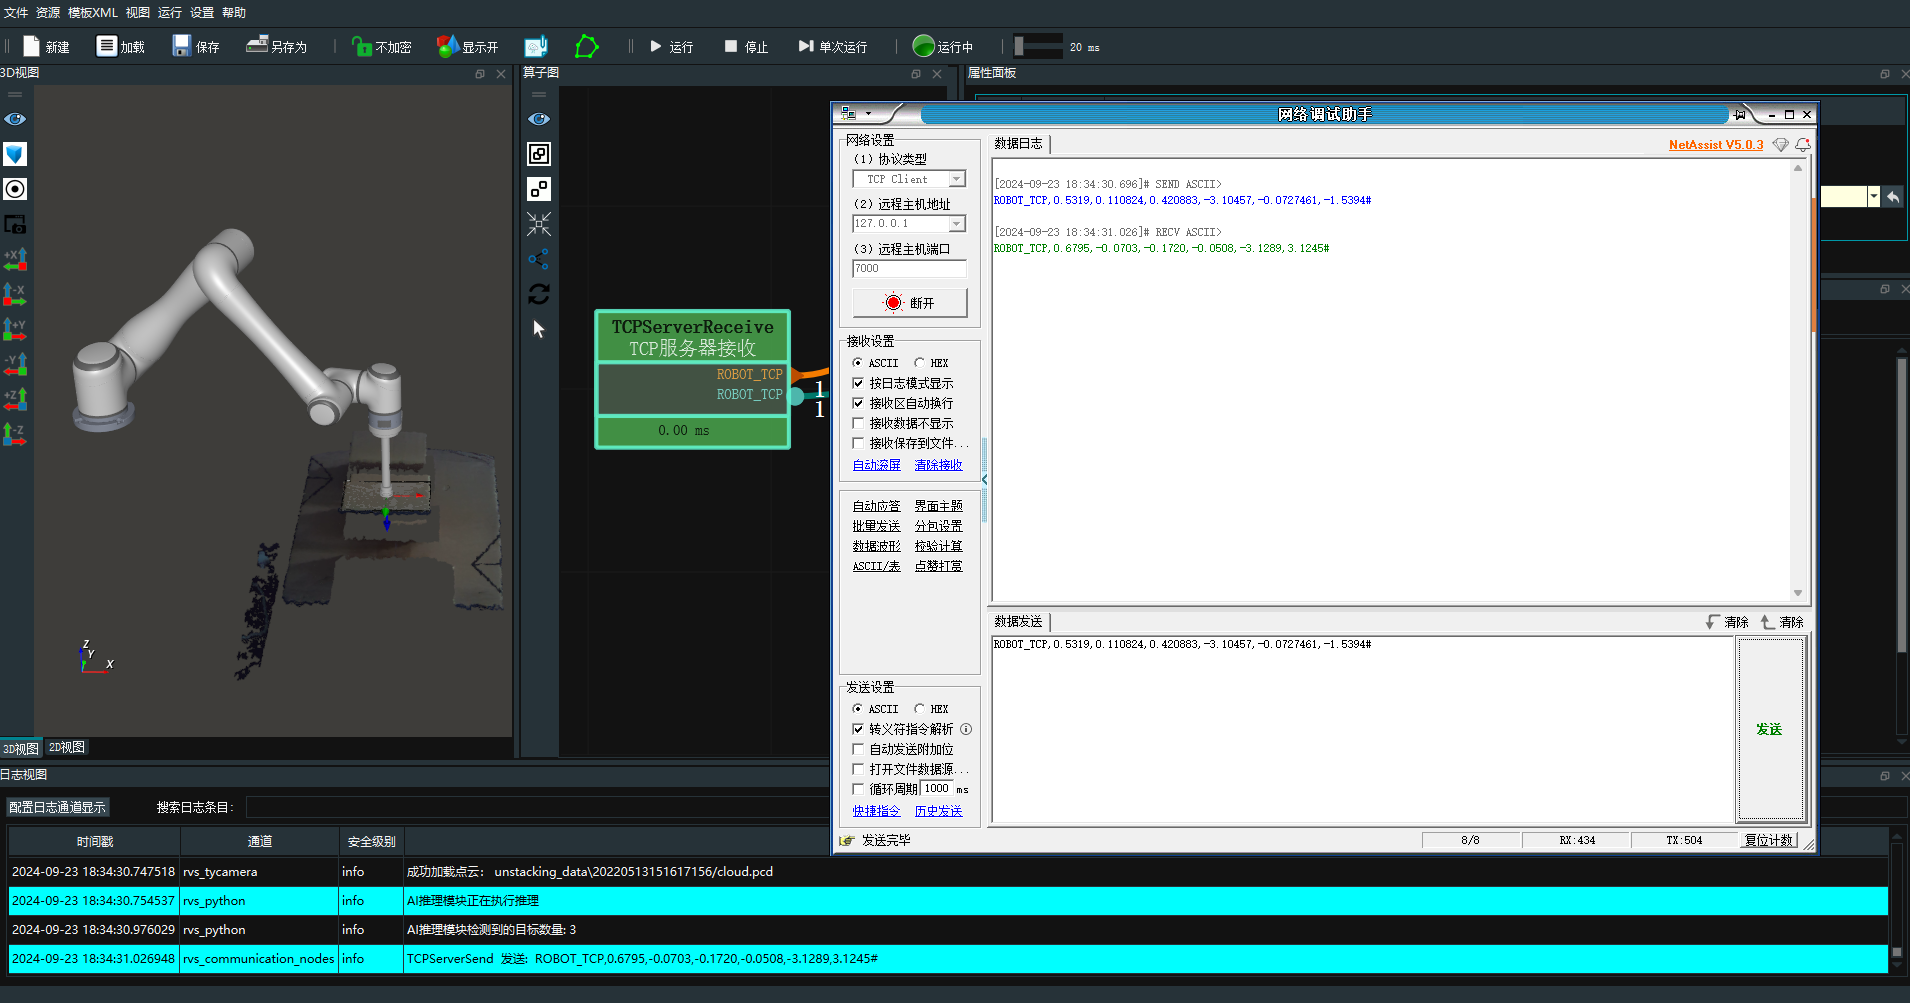Select HEX radio in 发送设置

point(919,709)
